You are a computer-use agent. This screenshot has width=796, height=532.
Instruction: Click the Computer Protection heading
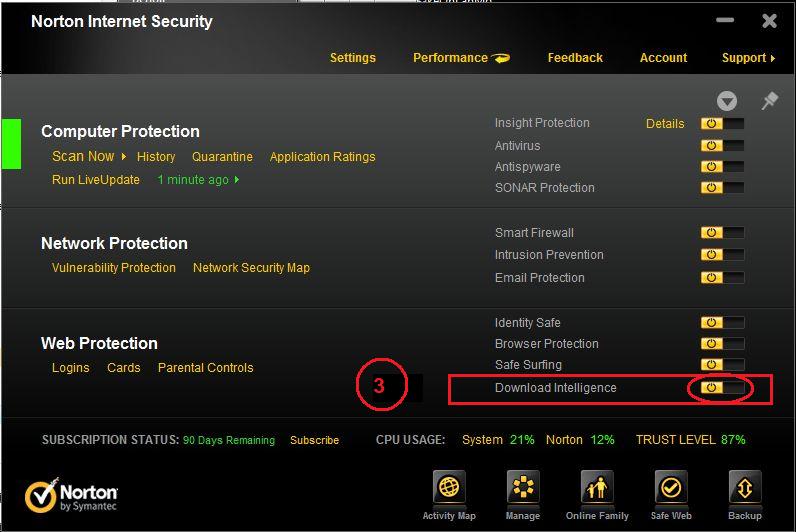(x=120, y=131)
